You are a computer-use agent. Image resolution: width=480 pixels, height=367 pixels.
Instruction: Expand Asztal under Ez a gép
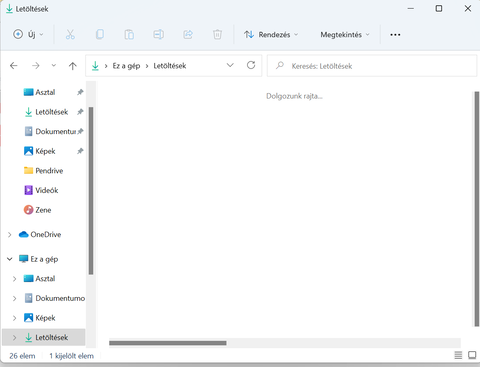click(x=14, y=279)
